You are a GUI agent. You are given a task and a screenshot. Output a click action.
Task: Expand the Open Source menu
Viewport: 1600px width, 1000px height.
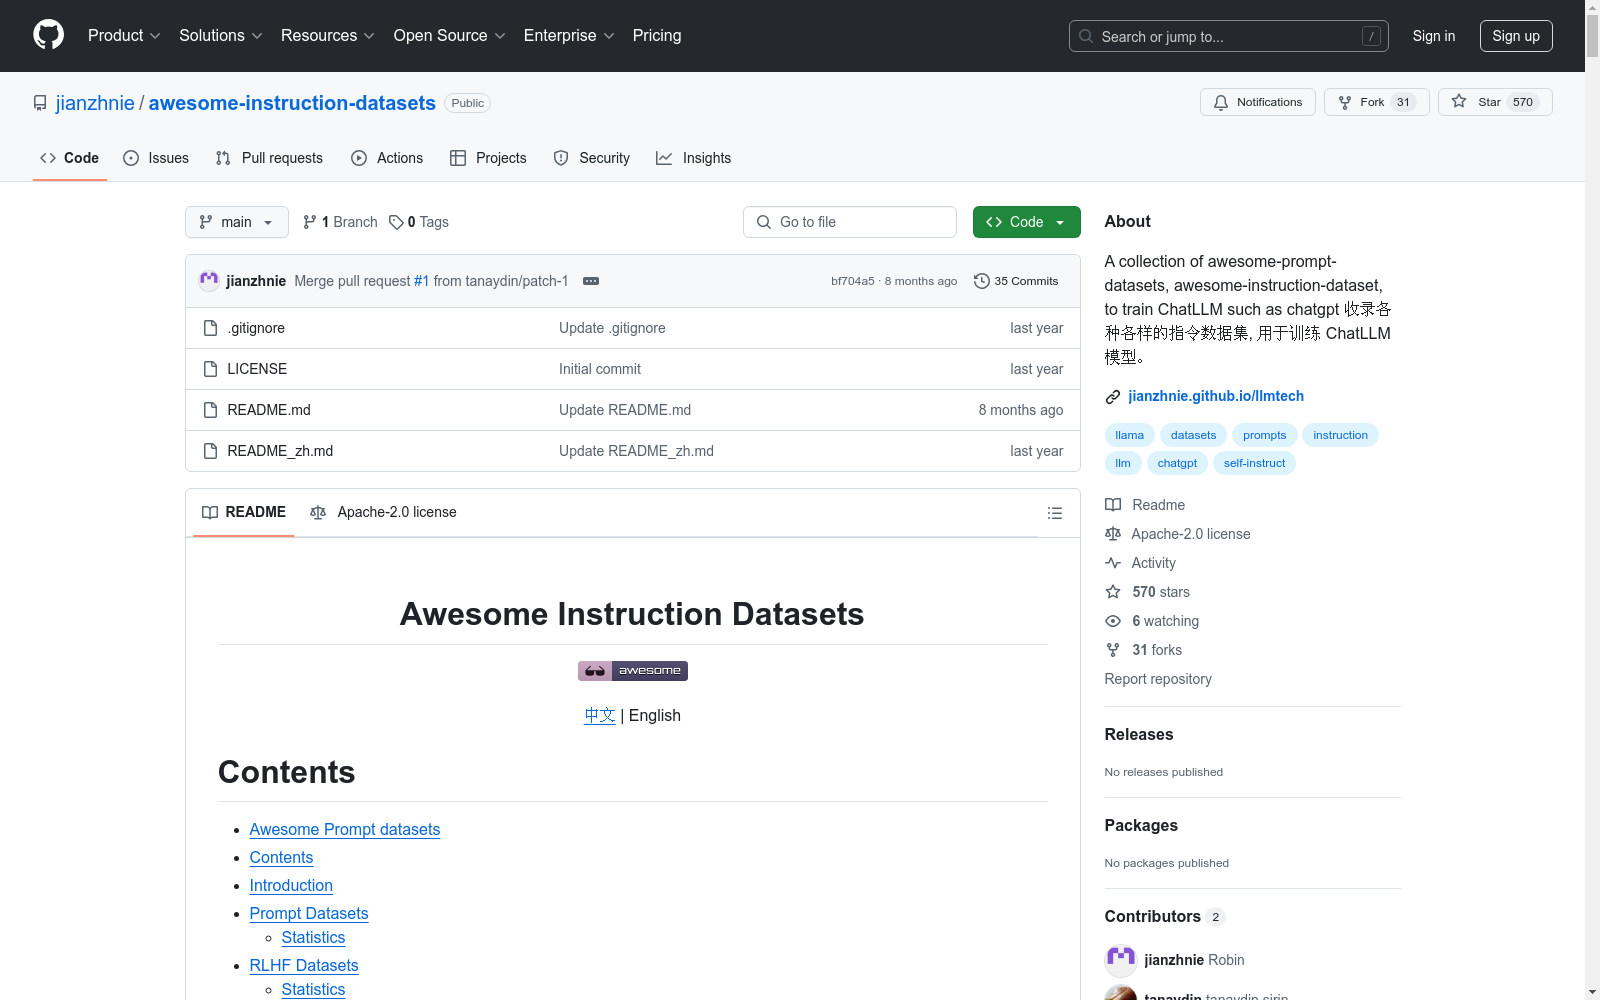(450, 36)
